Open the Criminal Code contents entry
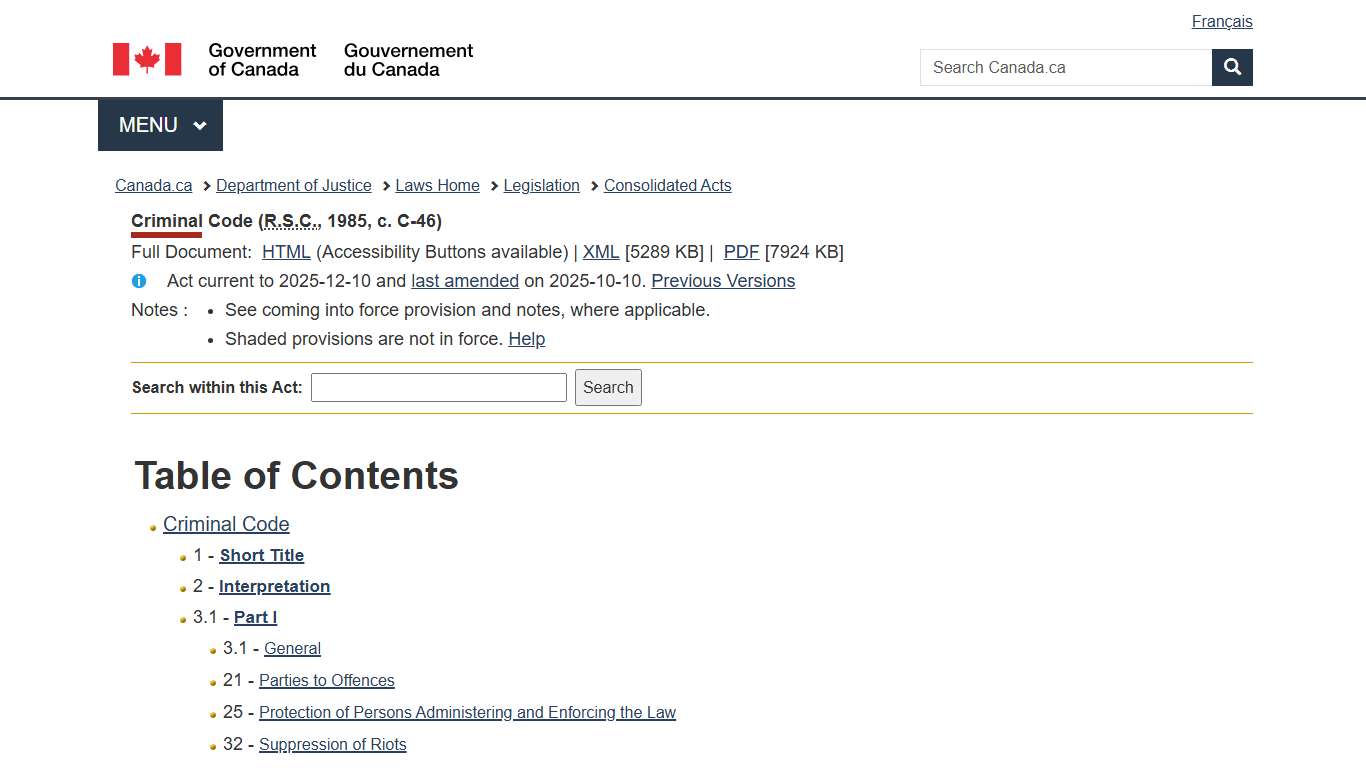This screenshot has width=1366, height=768. 226,524
